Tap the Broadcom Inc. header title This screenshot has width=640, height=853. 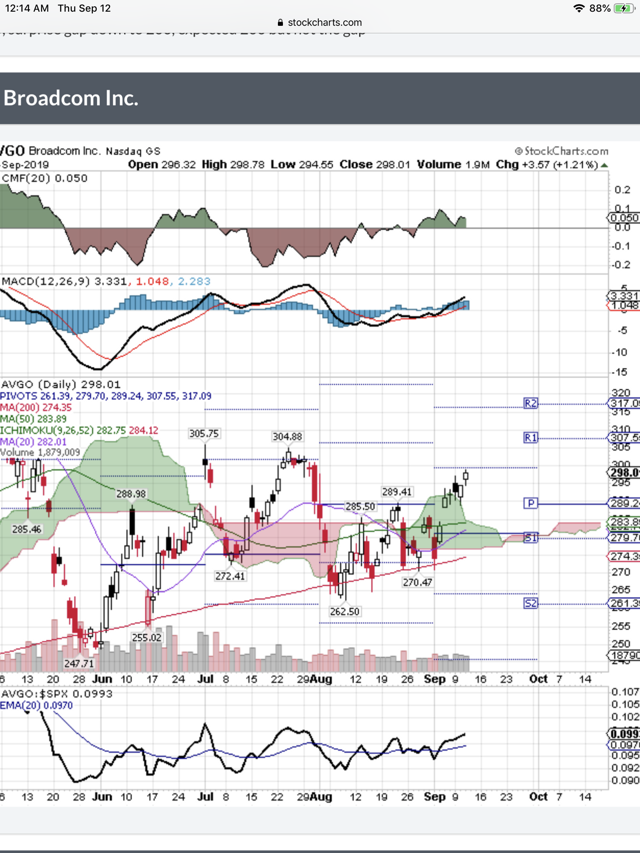point(70,98)
